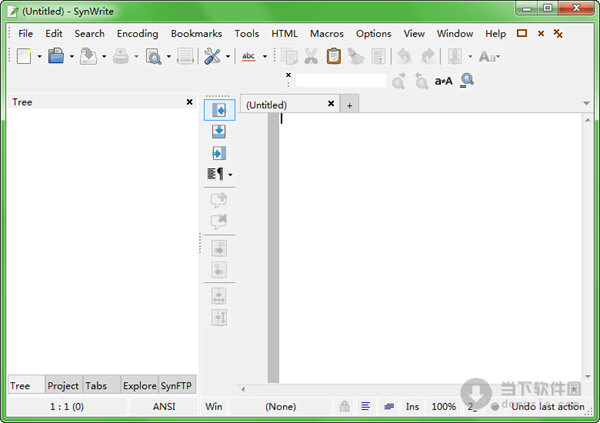Open the HTML menu
The width and height of the screenshot is (600, 423).
click(x=284, y=34)
